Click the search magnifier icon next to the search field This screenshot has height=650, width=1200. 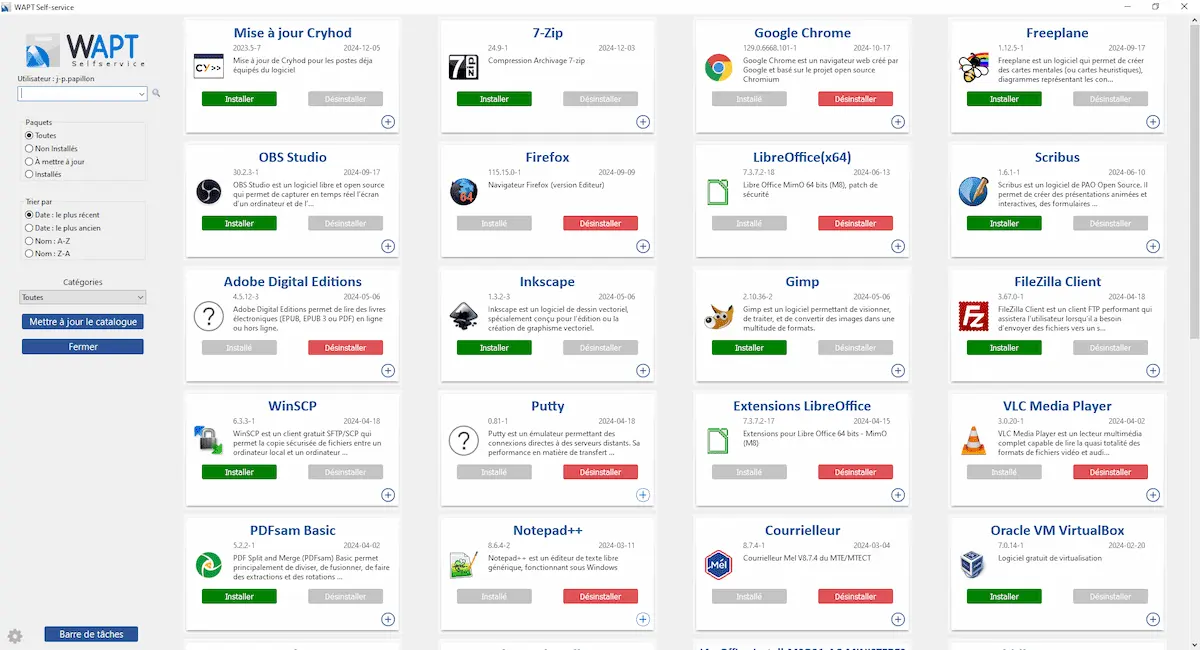pyautogui.click(x=156, y=93)
